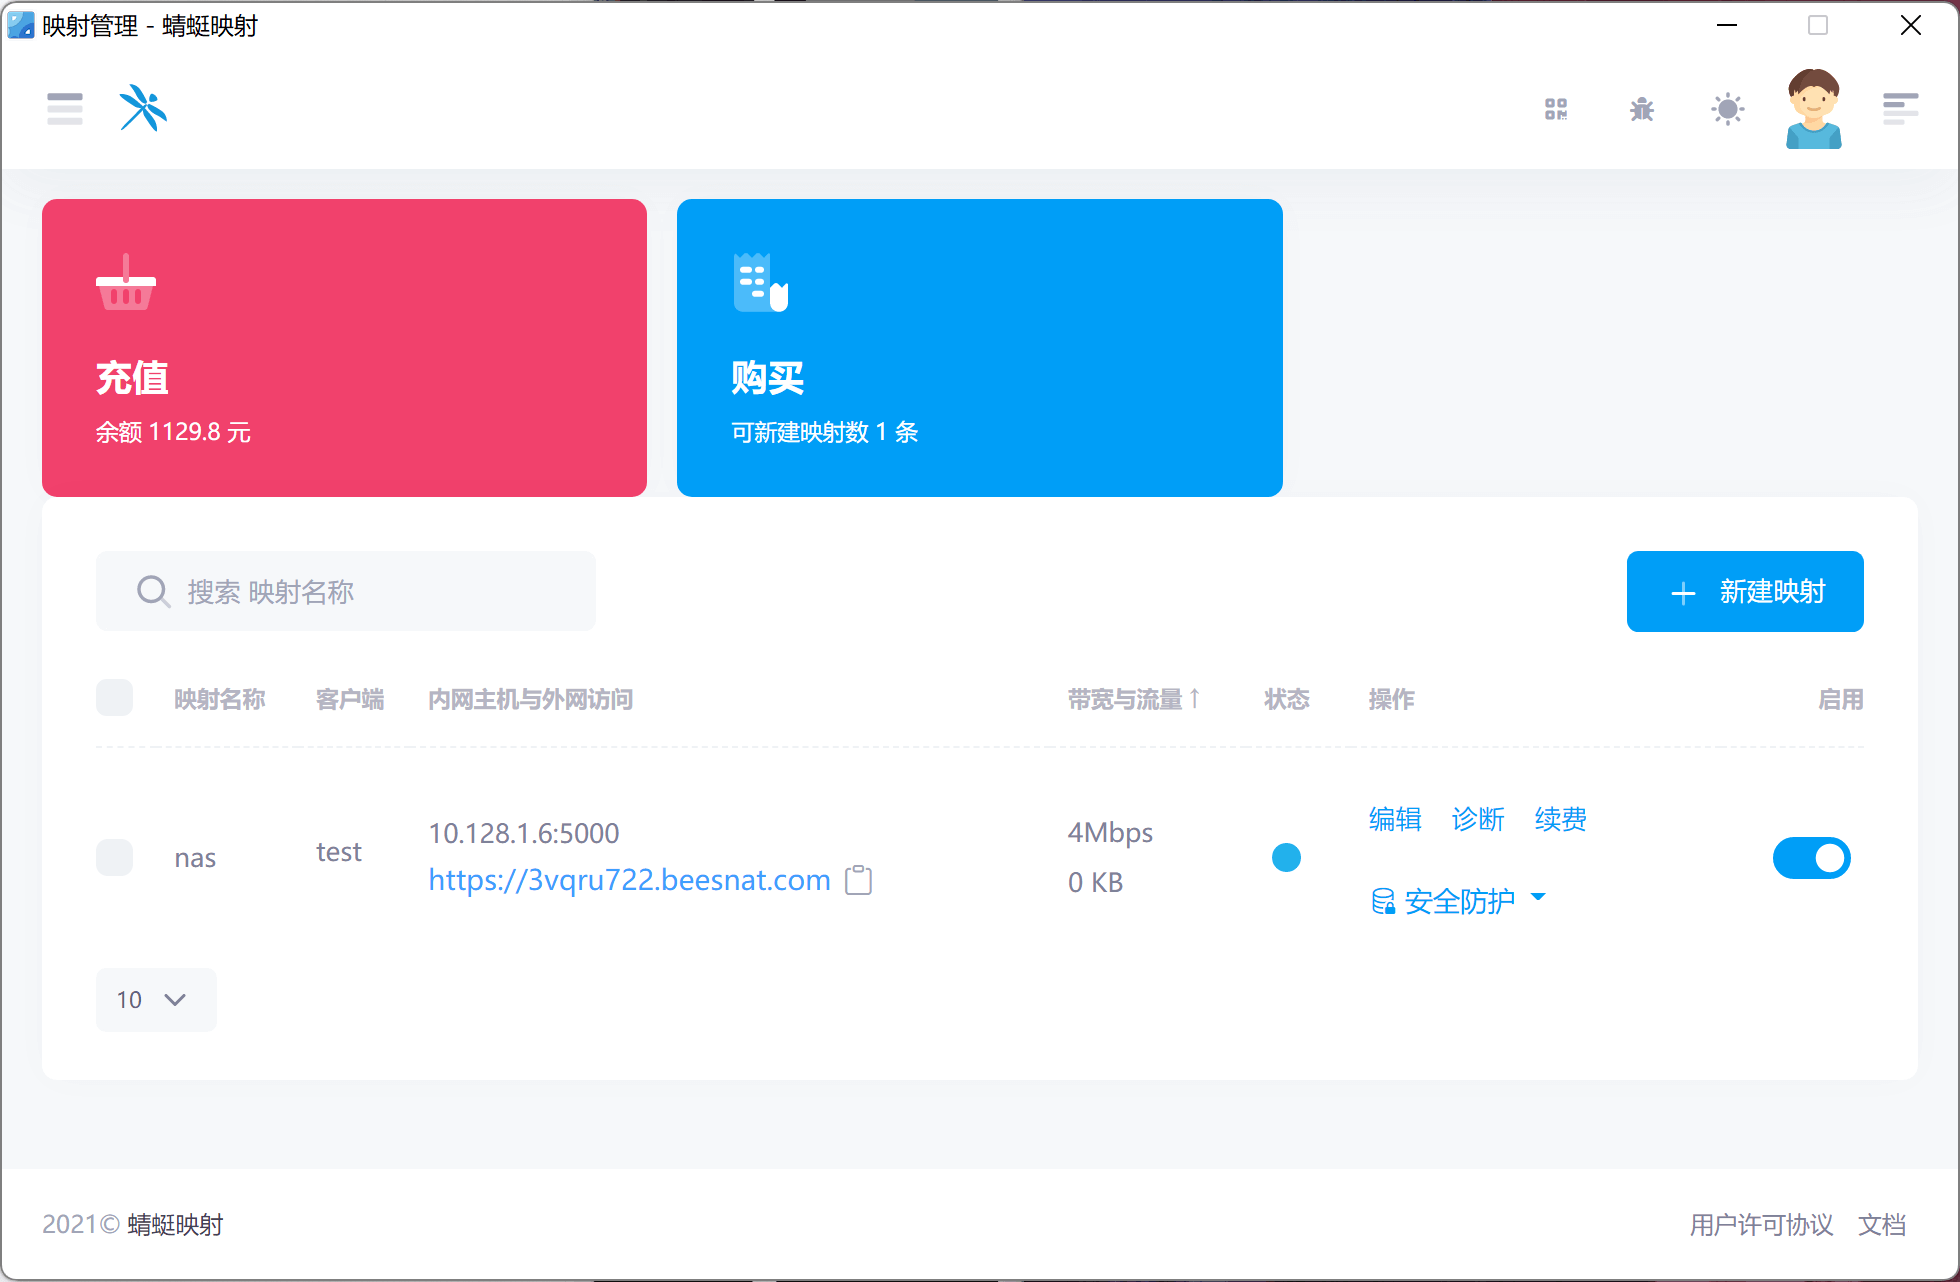
Task: Click 编辑 for nas mapping
Action: click(x=1395, y=819)
